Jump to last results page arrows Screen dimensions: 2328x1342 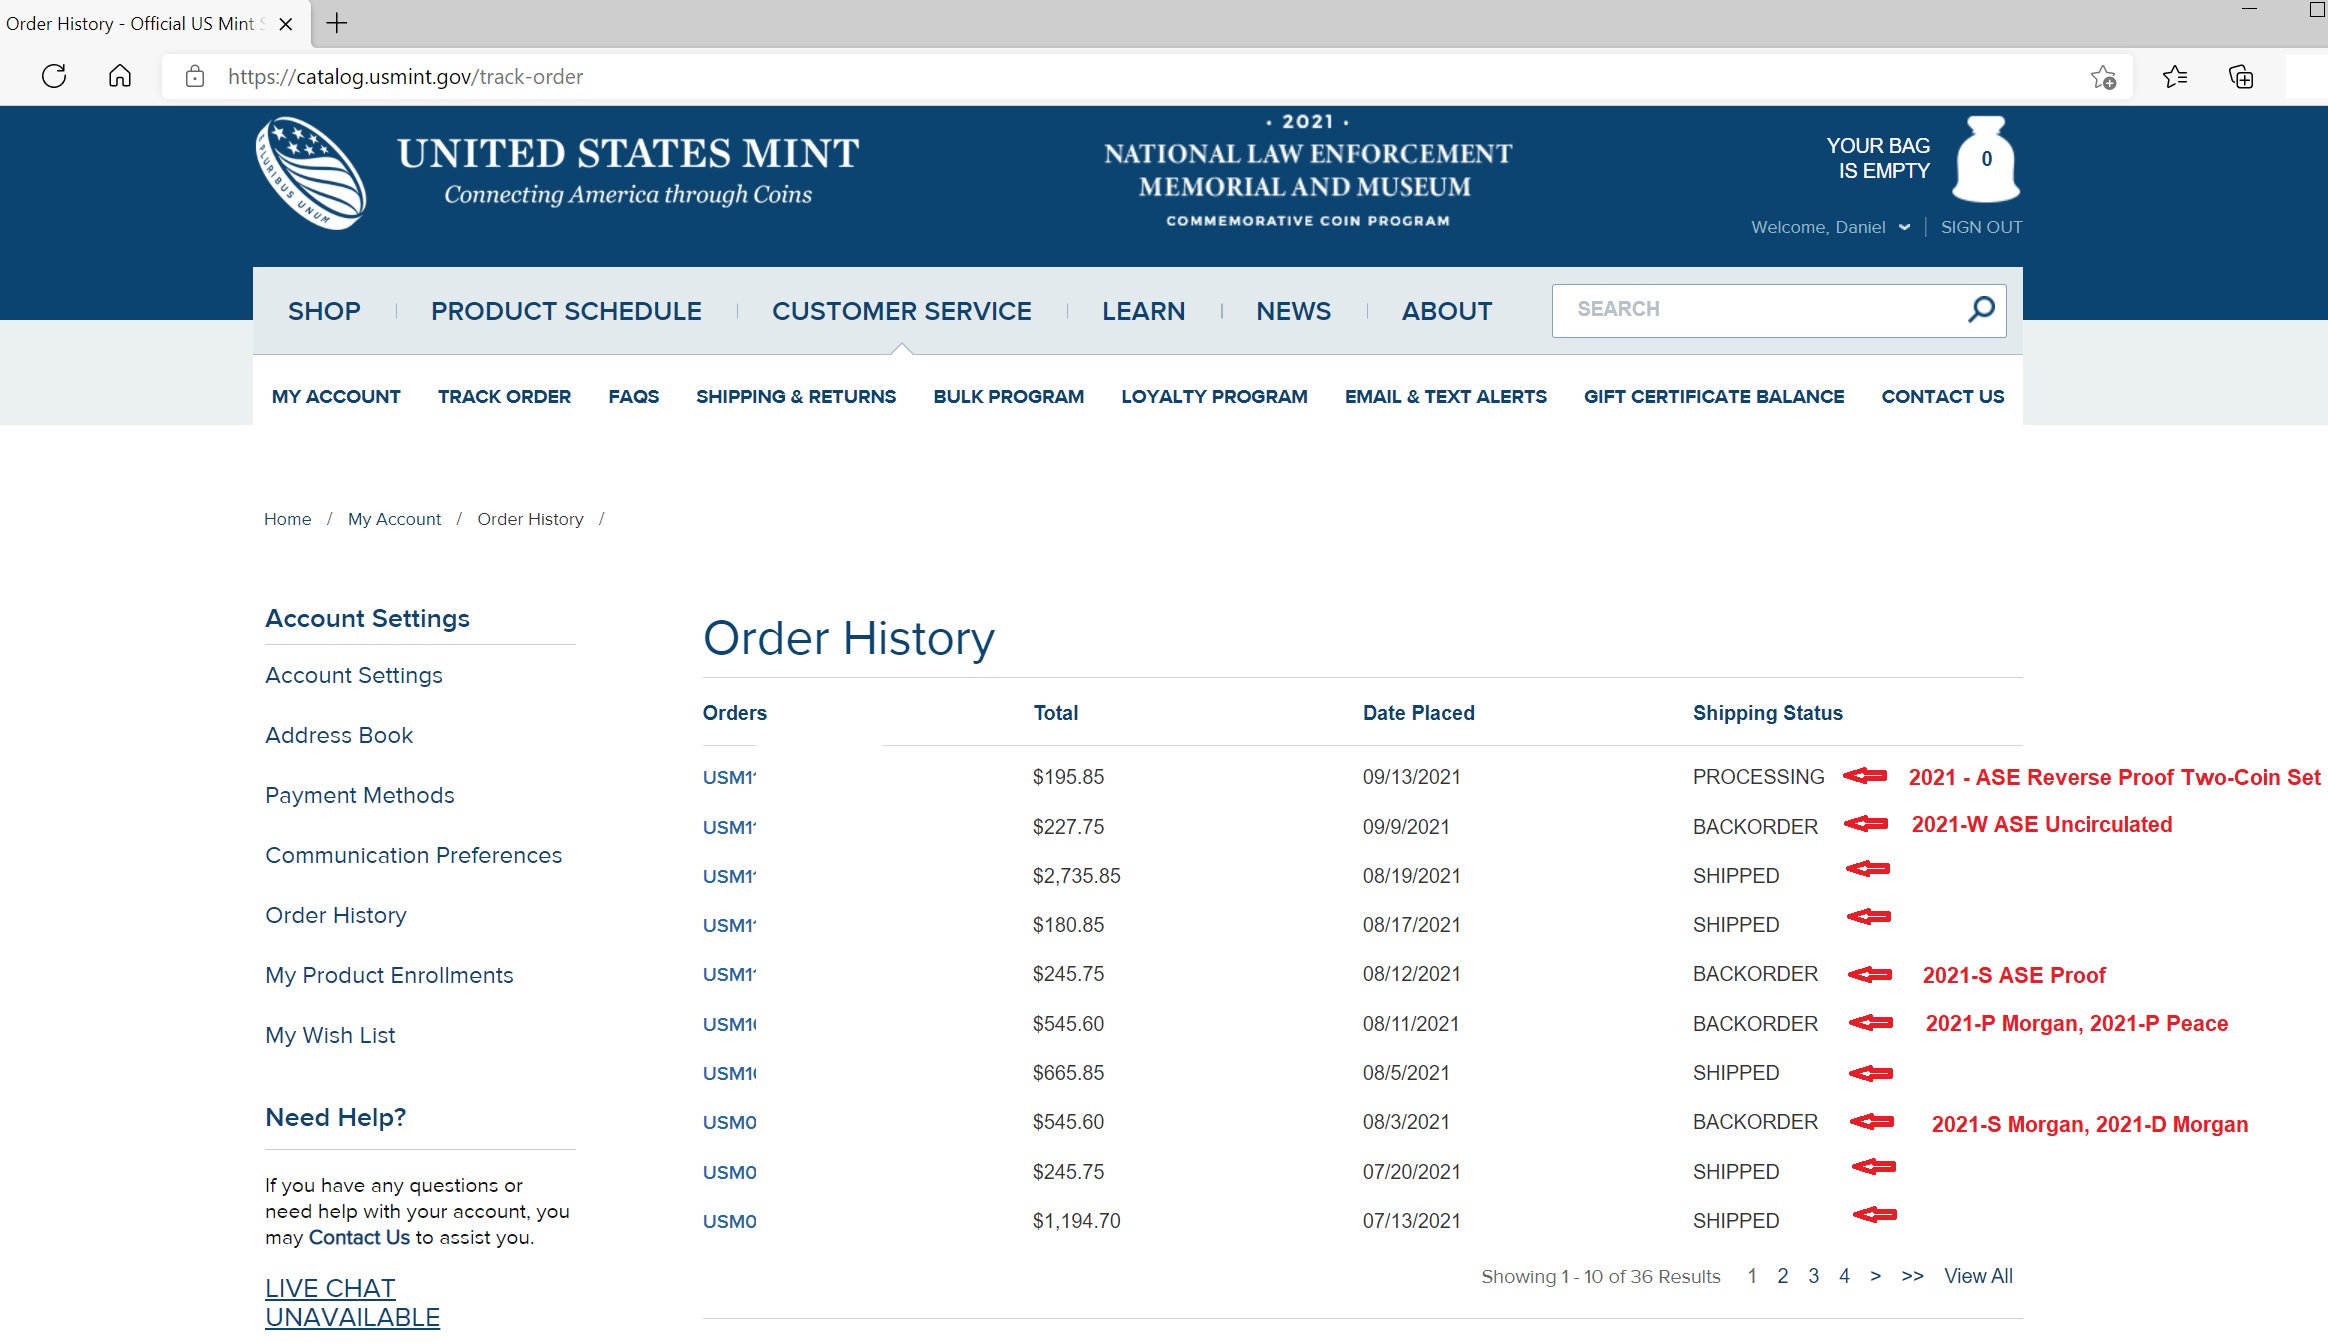click(1912, 1276)
